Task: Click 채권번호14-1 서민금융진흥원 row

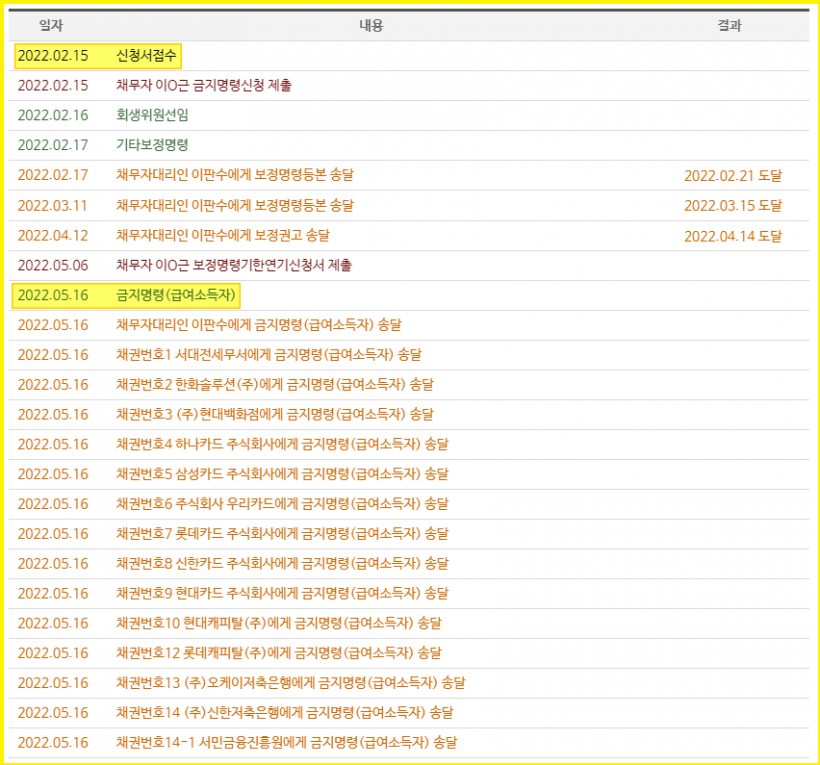Action: click(409, 742)
